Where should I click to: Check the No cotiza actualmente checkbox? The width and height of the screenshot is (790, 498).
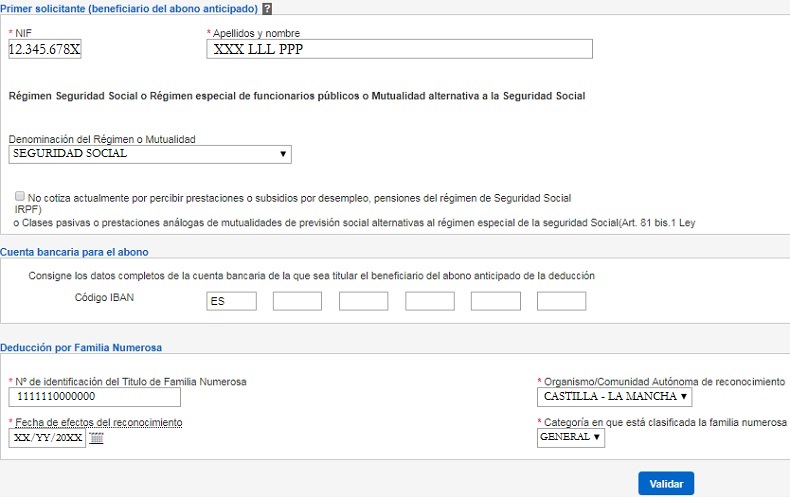click(x=20, y=196)
